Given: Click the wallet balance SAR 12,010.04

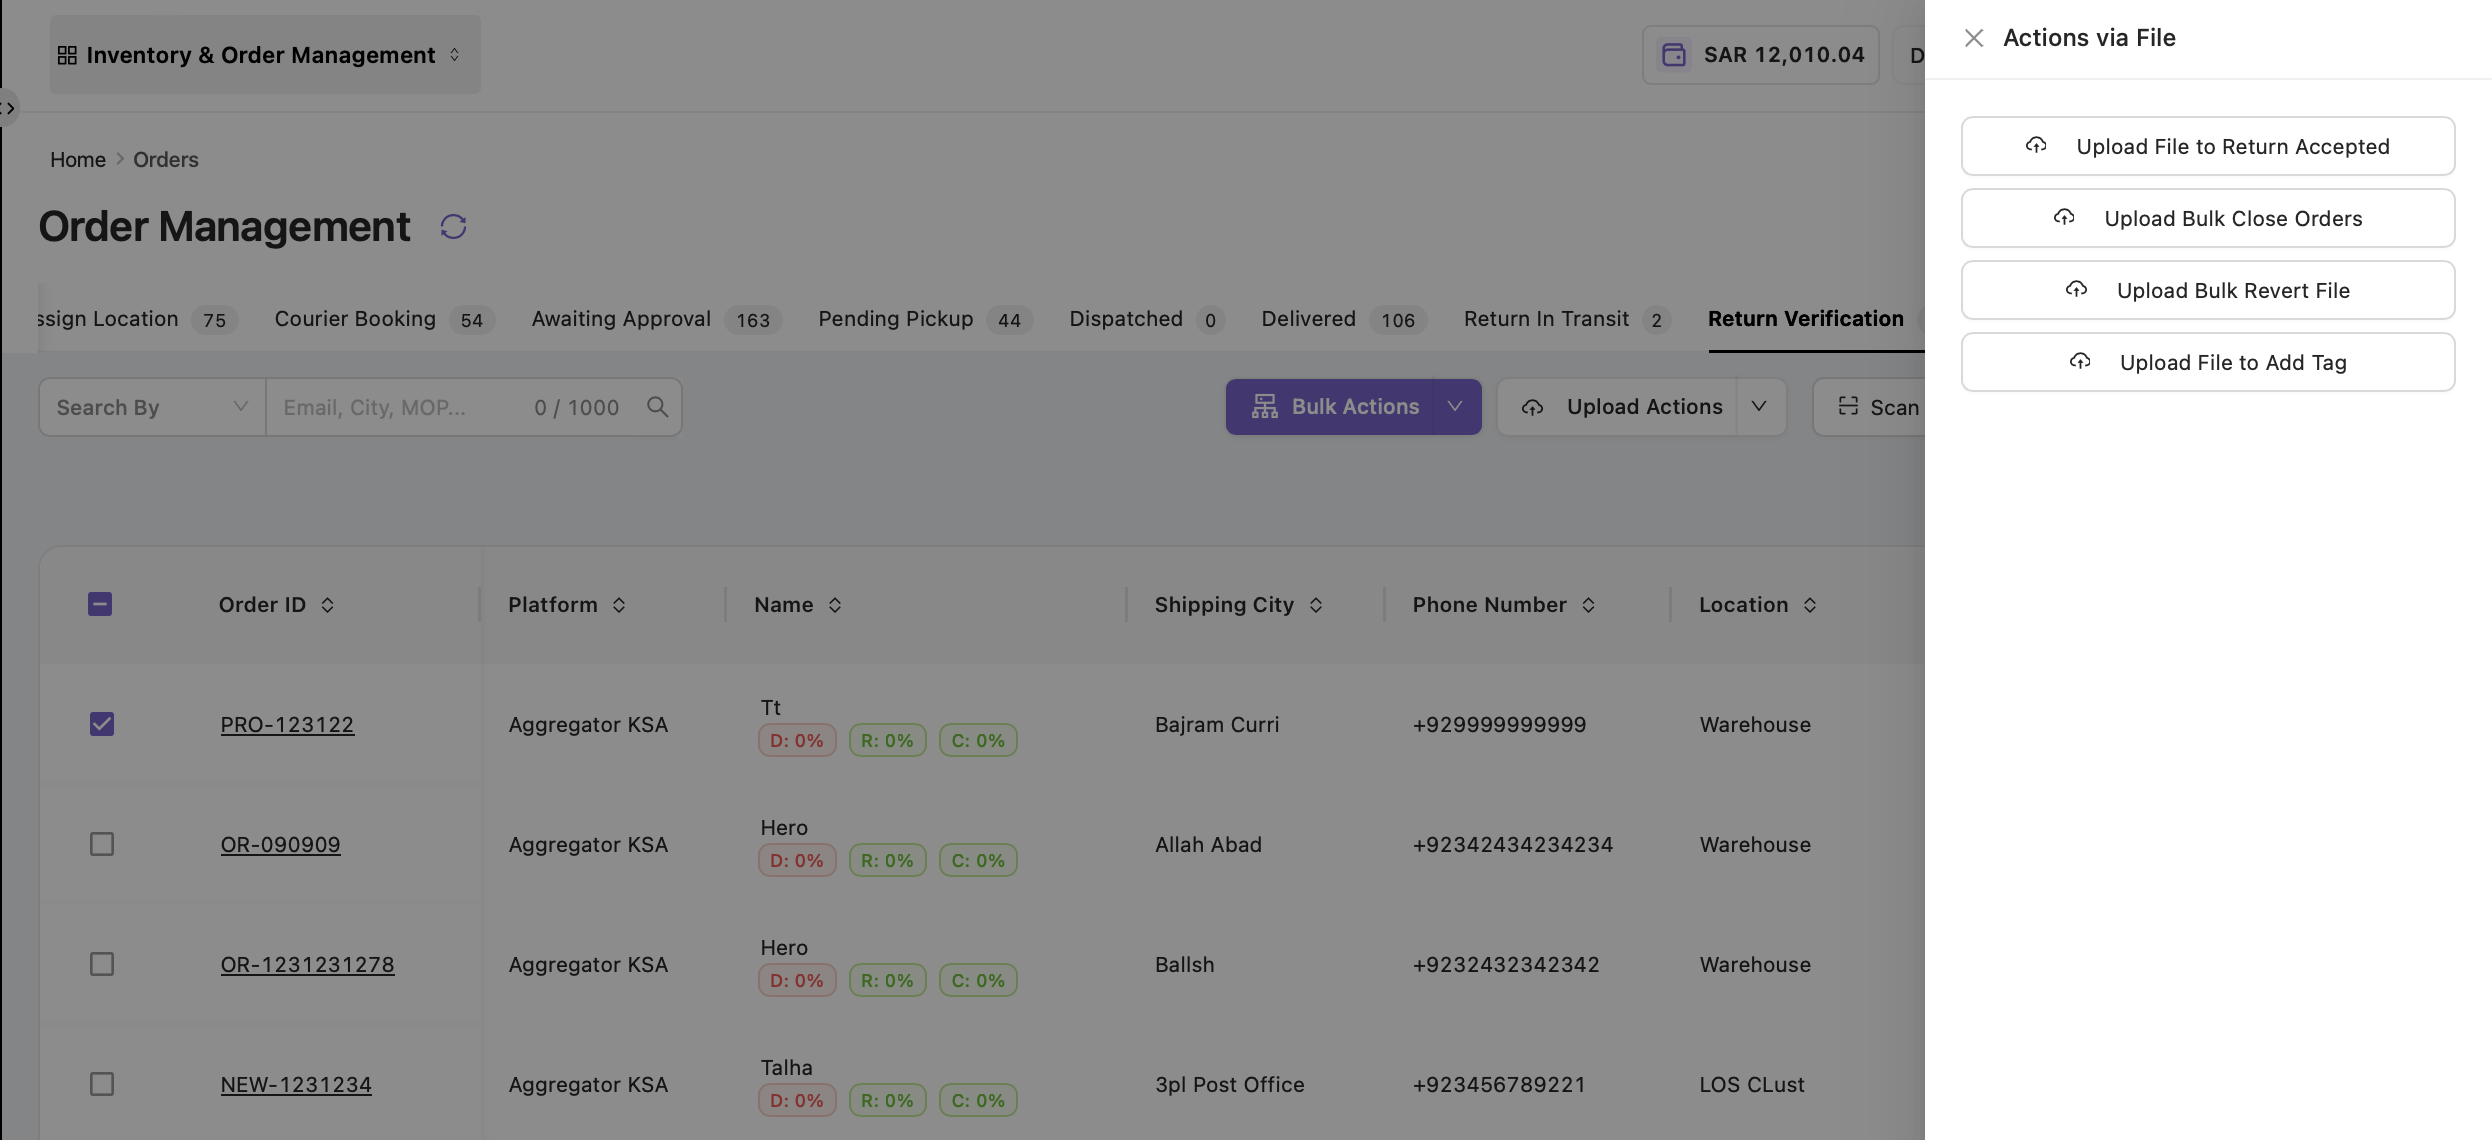Looking at the screenshot, I should tap(1761, 55).
